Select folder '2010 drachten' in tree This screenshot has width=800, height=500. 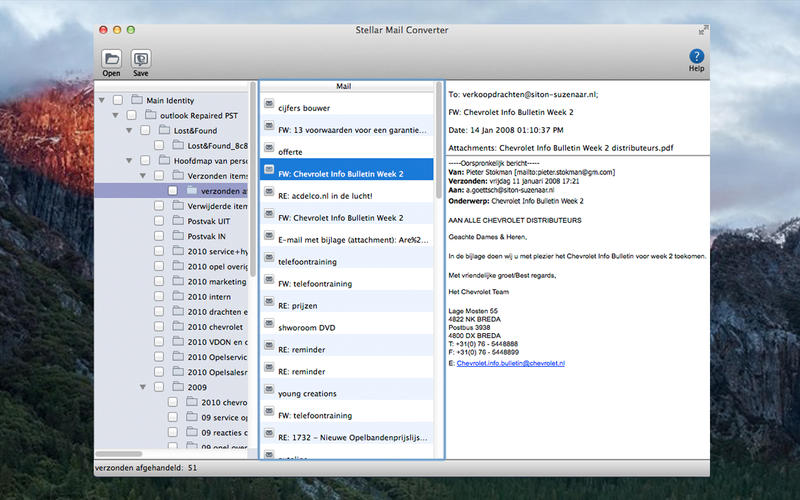pyautogui.click(x=217, y=312)
